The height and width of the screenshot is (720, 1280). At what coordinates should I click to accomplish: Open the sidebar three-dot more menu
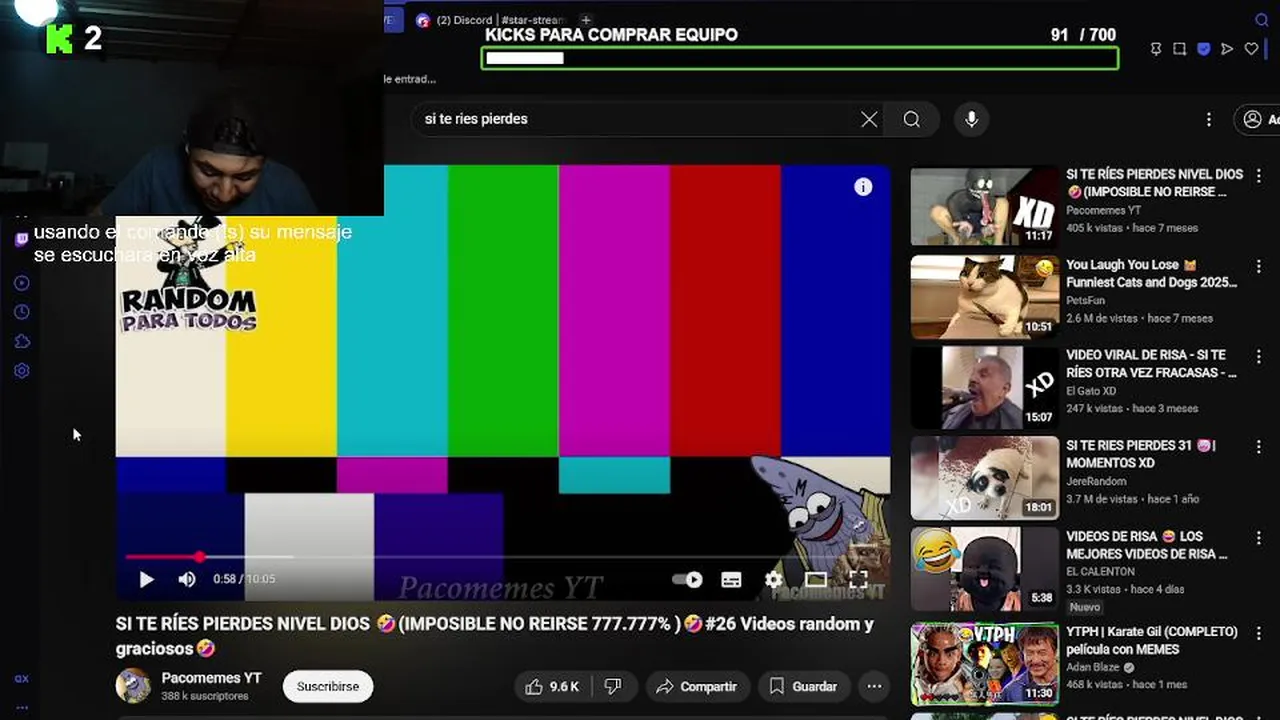(x=22, y=707)
